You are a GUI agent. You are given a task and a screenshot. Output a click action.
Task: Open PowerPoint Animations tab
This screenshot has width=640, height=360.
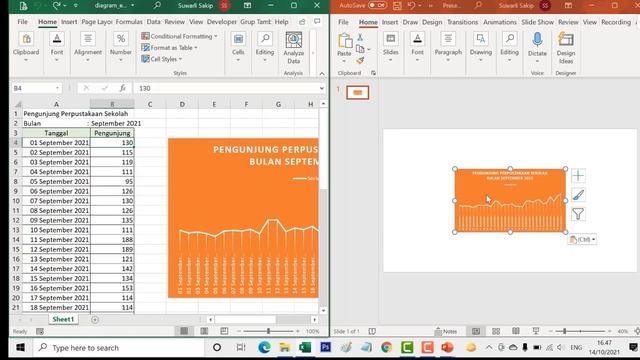click(500, 22)
